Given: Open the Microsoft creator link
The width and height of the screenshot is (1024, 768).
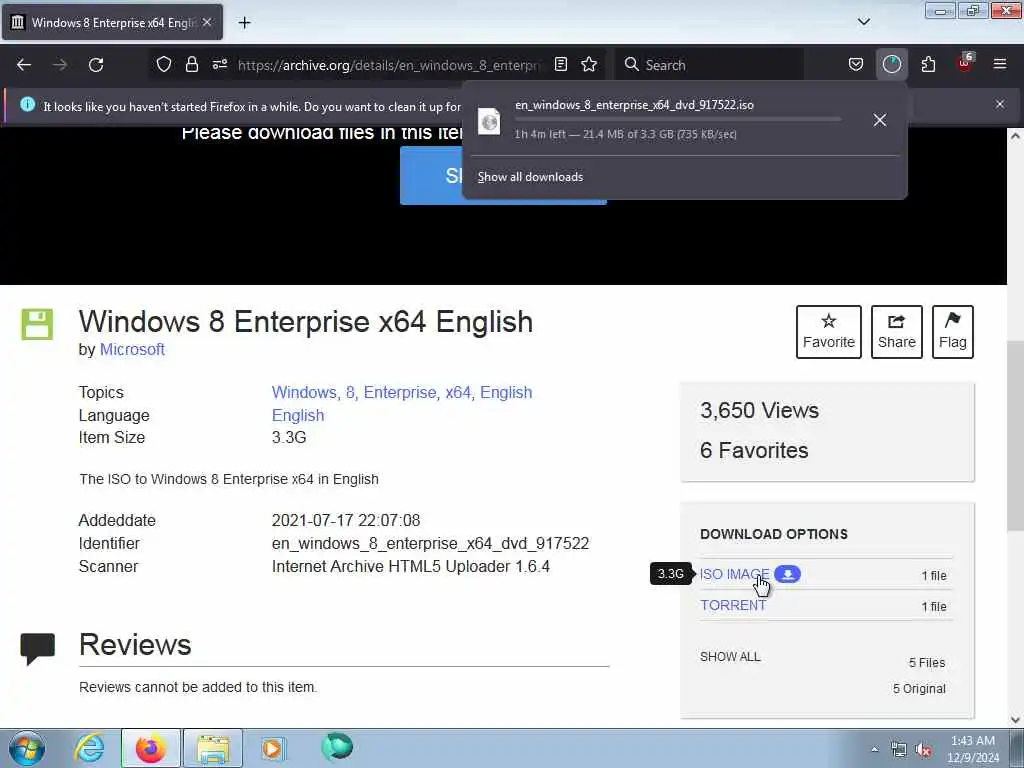Looking at the screenshot, I should tap(132, 349).
